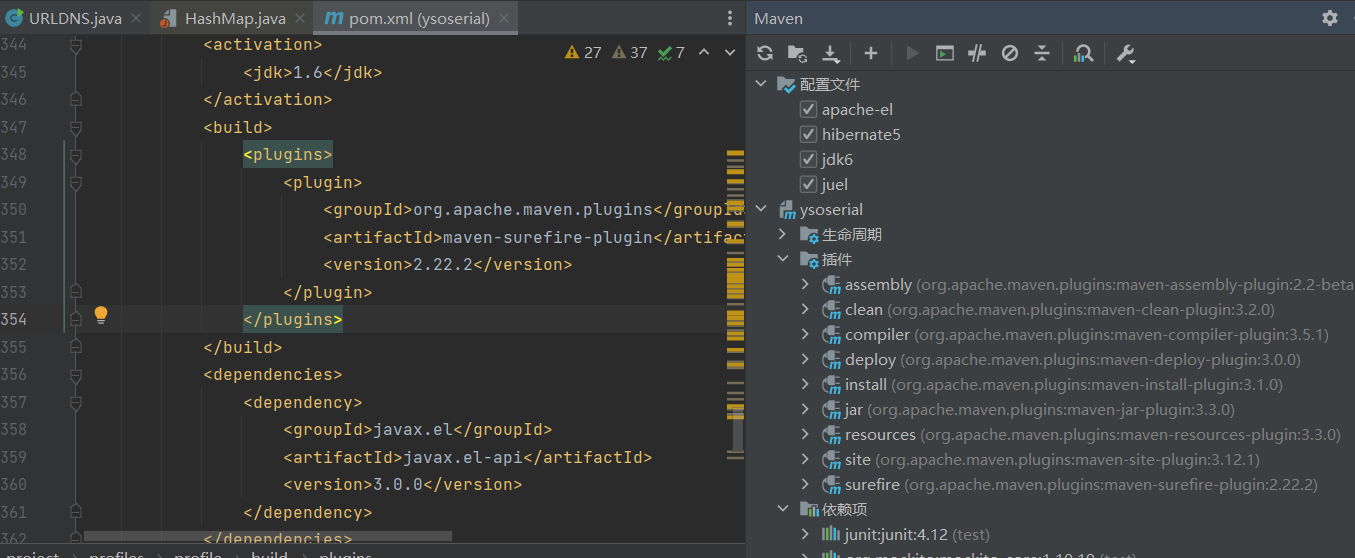Click the 27 warnings indicator
This screenshot has width=1355, height=558.
click(583, 52)
